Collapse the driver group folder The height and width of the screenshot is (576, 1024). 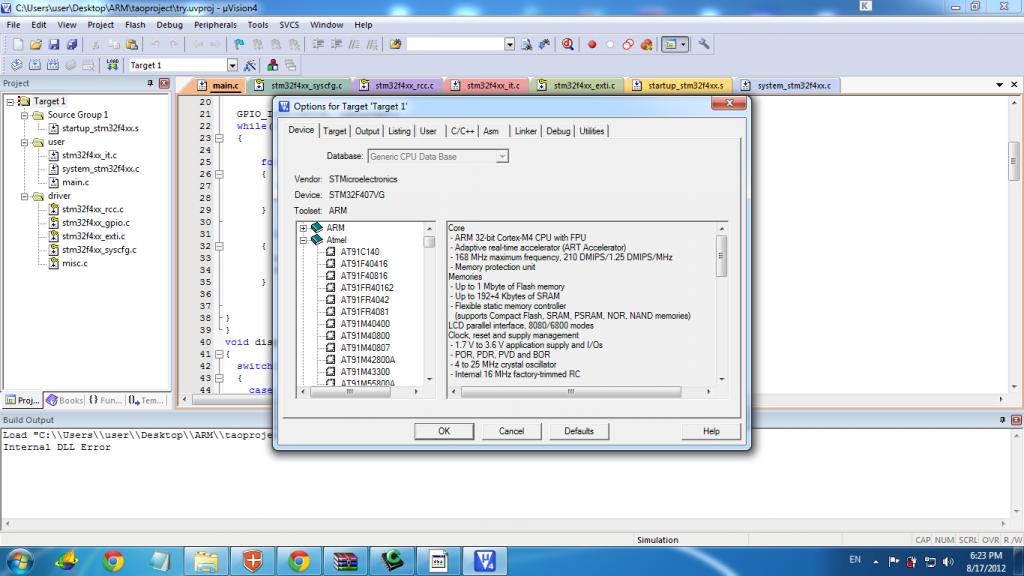(x=24, y=196)
